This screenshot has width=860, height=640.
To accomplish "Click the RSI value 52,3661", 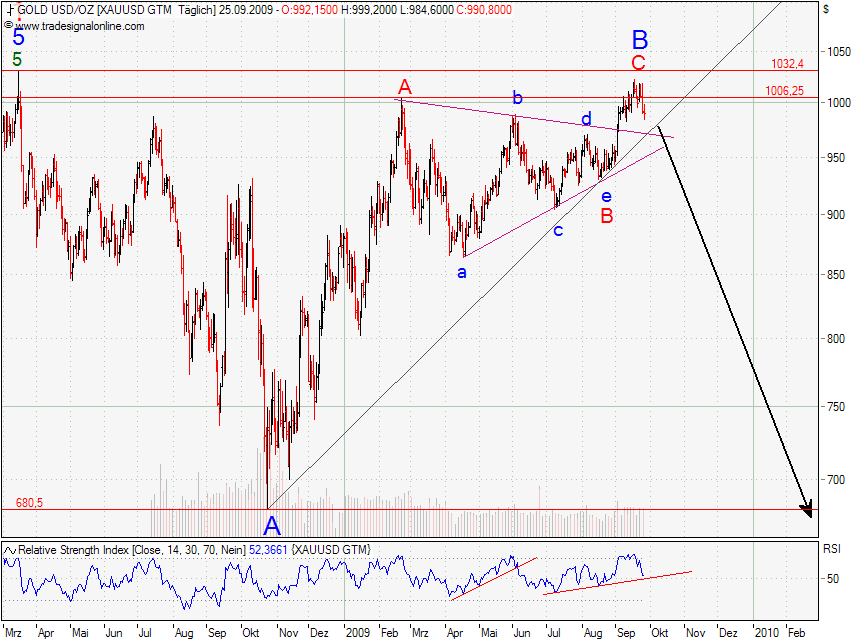I will [268, 550].
